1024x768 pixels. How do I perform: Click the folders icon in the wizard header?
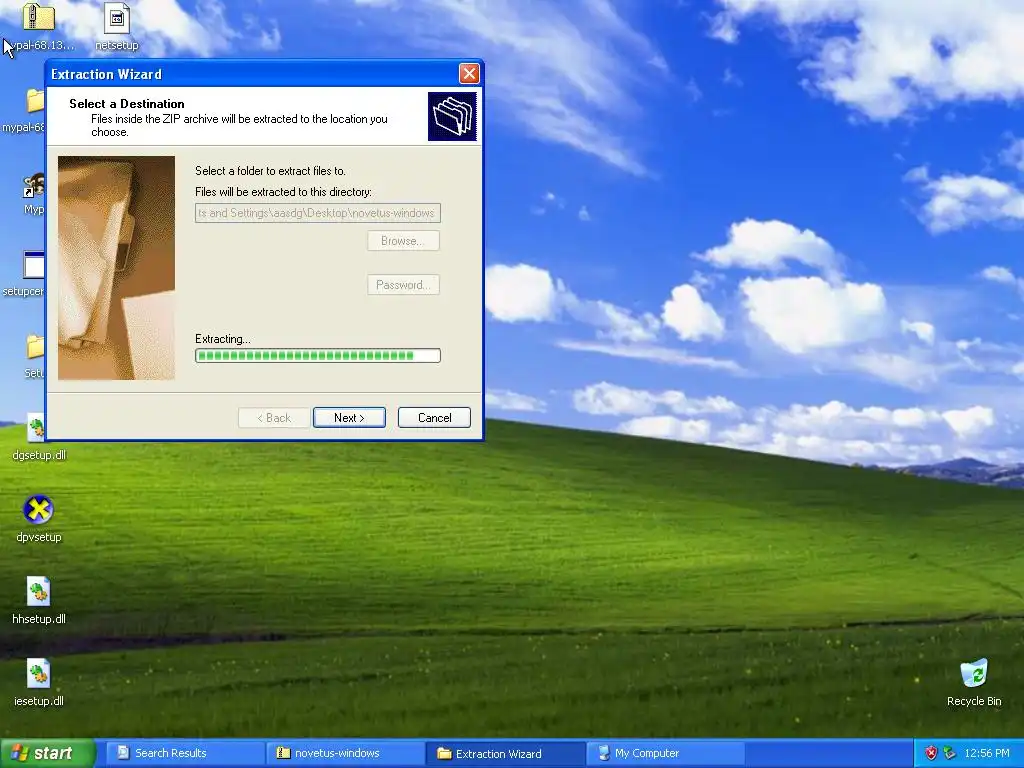pos(452,116)
